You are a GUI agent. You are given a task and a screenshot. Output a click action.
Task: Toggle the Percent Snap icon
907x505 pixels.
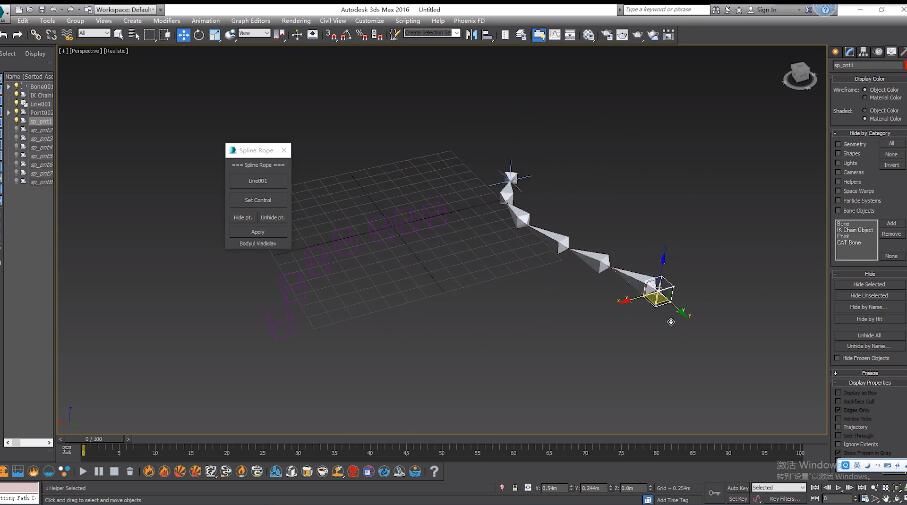point(362,35)
